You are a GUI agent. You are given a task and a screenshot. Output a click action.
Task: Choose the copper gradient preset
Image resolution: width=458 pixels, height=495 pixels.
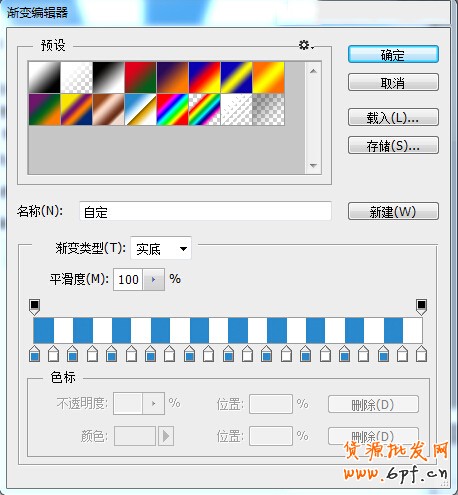point(108,109)
